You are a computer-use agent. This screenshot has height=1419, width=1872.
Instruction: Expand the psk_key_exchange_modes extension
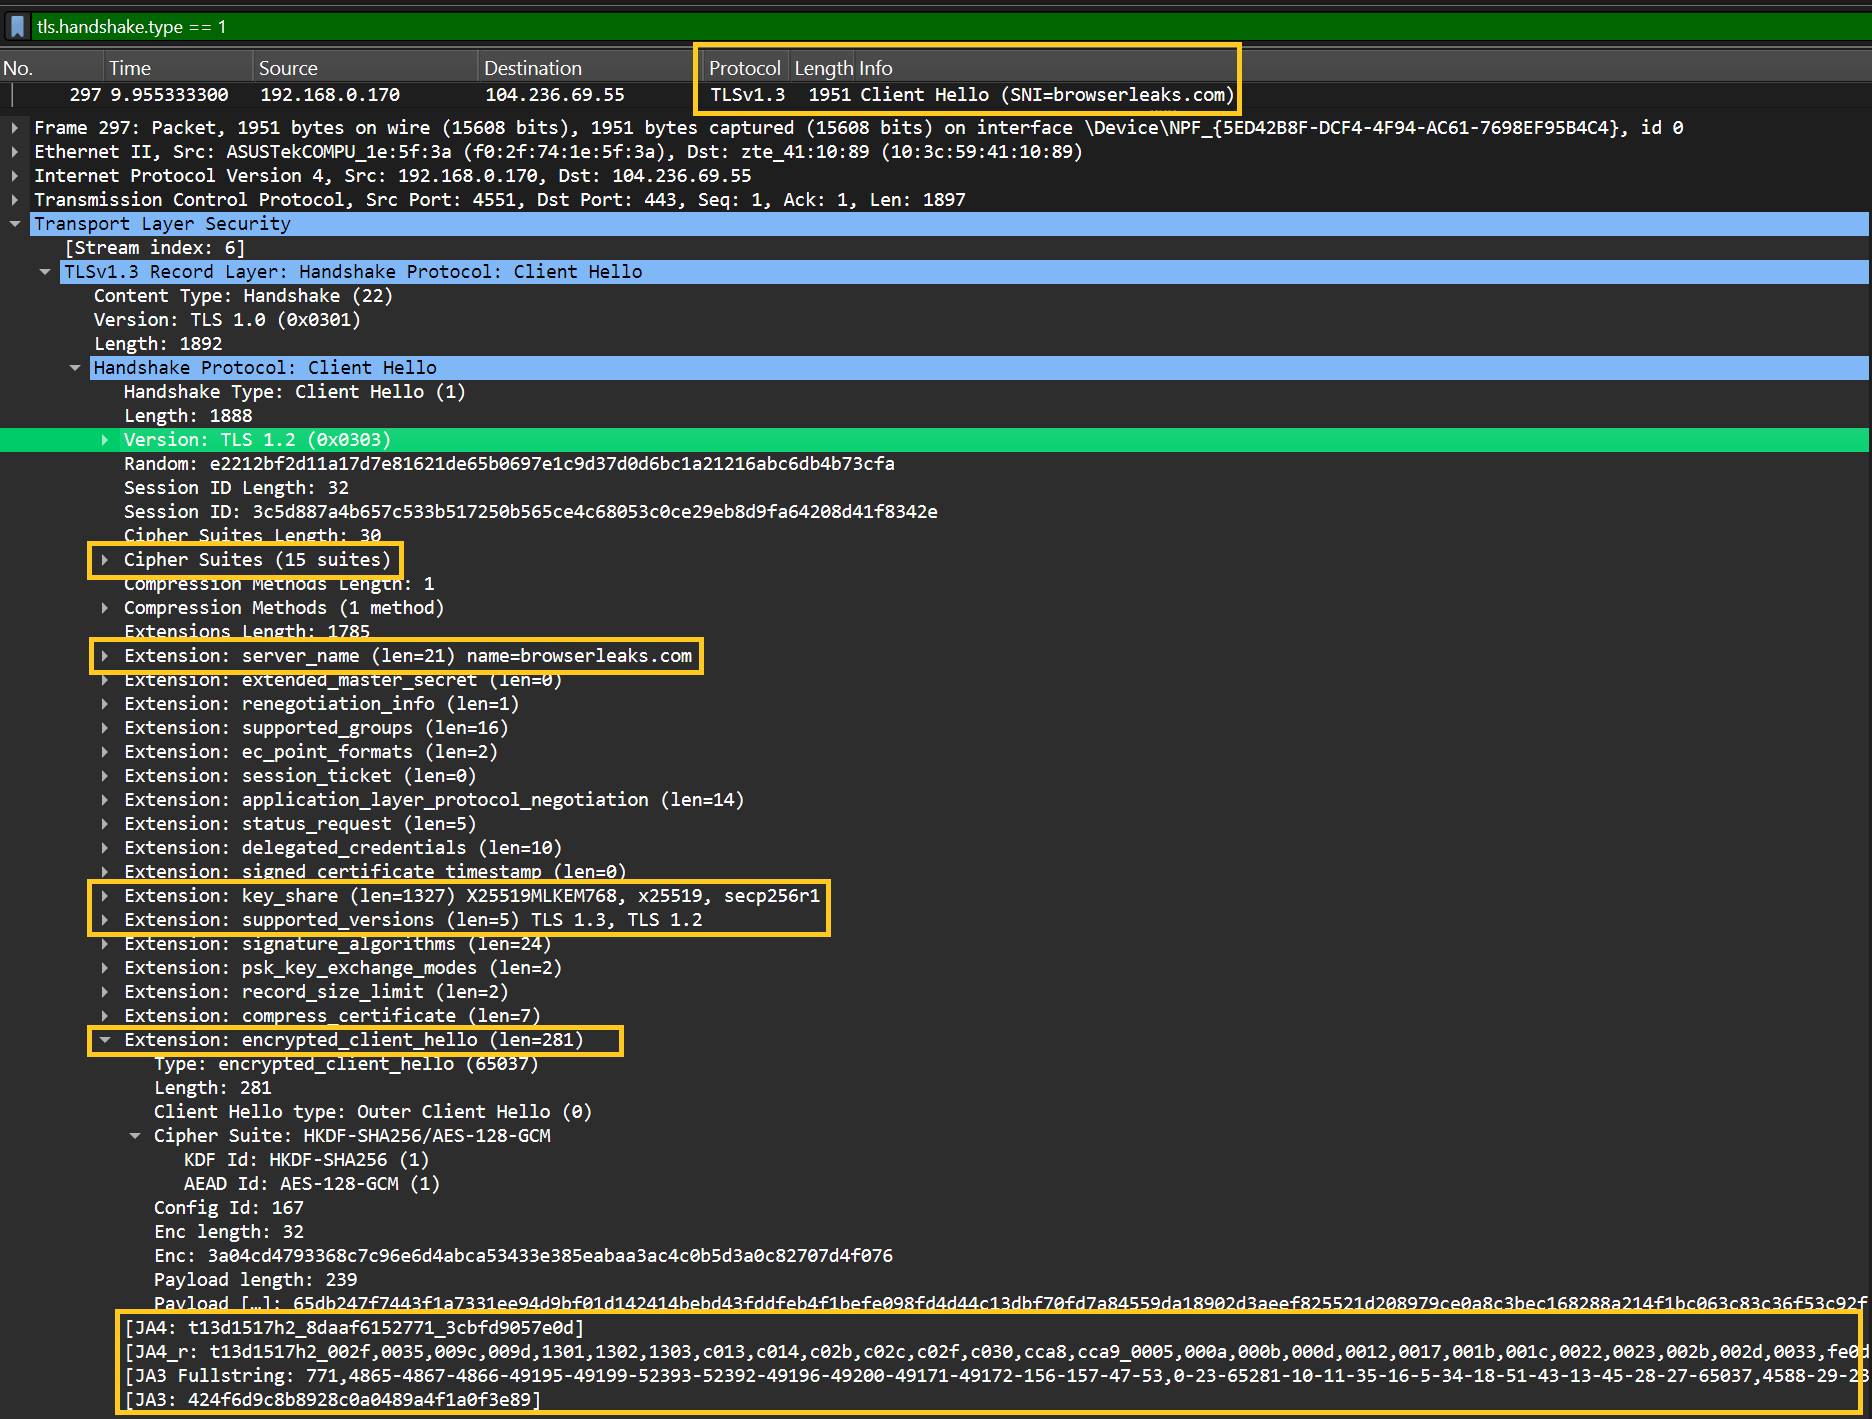click(105, 968)
